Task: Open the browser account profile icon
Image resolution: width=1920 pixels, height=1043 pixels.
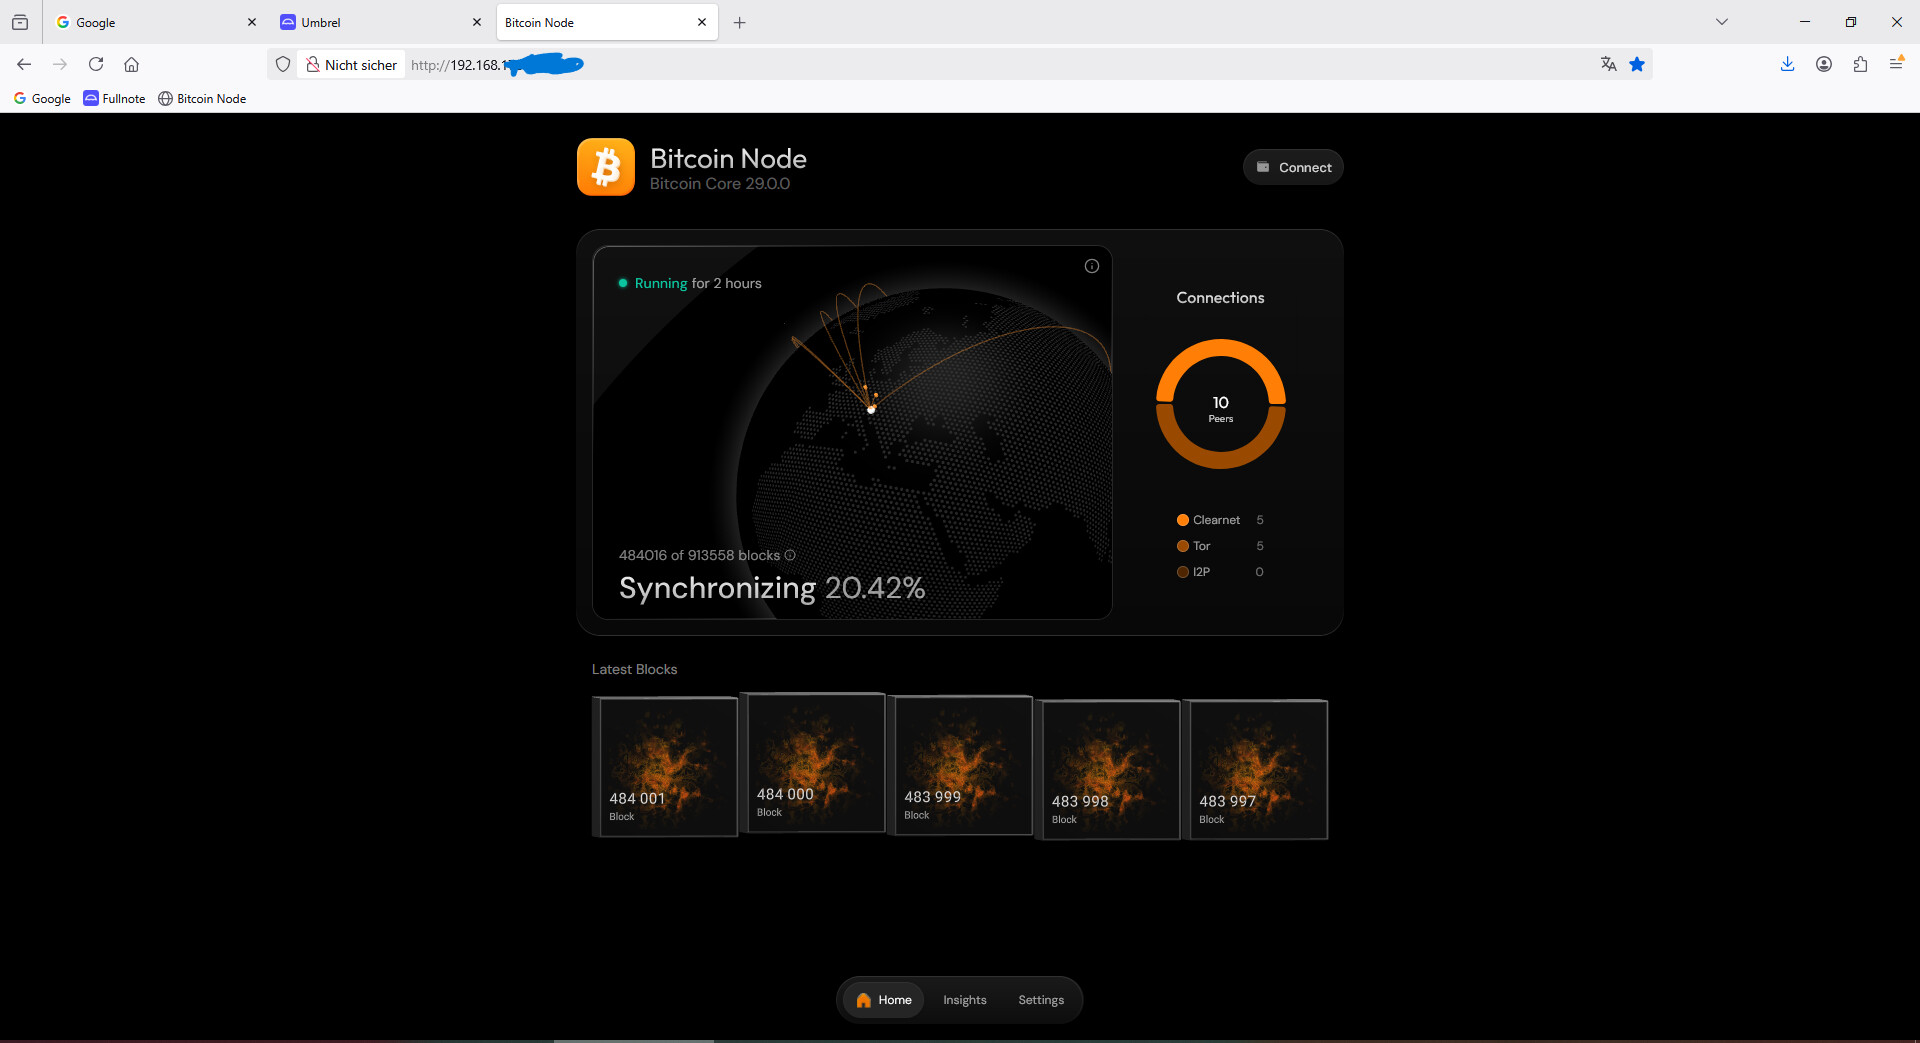Action: [1824, 64]
